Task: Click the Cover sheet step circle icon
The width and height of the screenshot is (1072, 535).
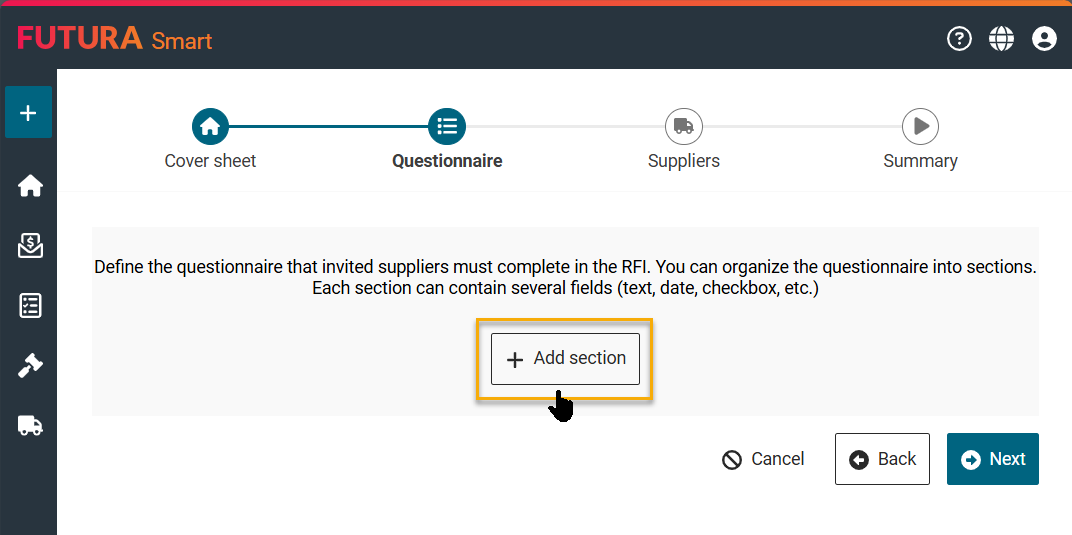Action: (210, 127)
